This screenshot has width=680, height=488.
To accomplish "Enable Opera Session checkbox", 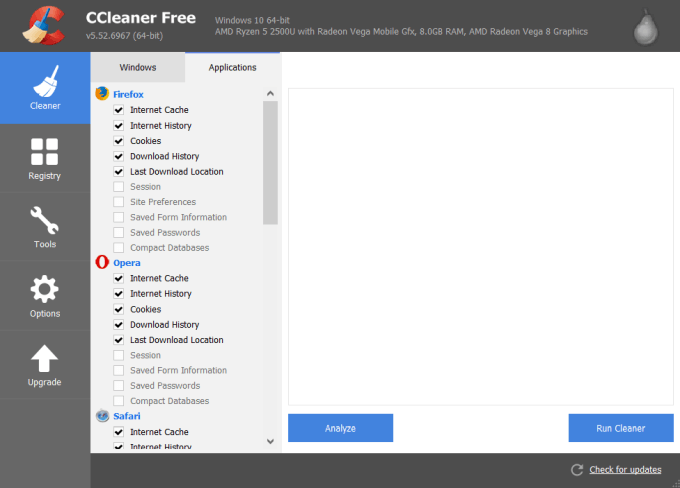I will point(119,355).
